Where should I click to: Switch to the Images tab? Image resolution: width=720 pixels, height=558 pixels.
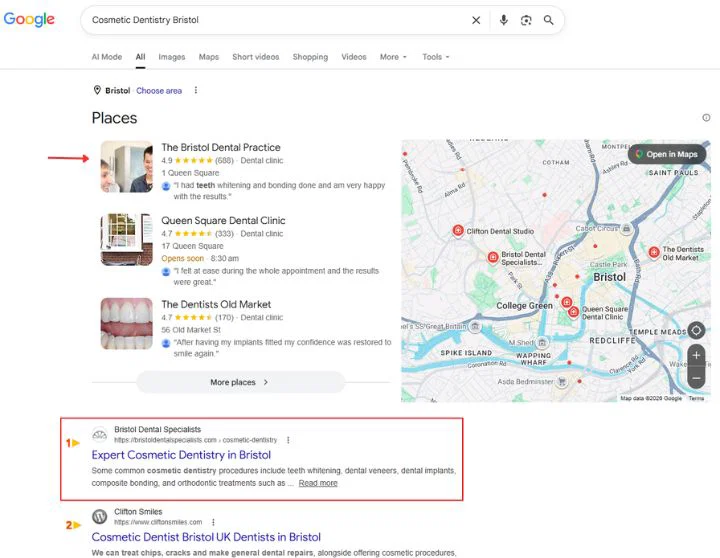172,57
